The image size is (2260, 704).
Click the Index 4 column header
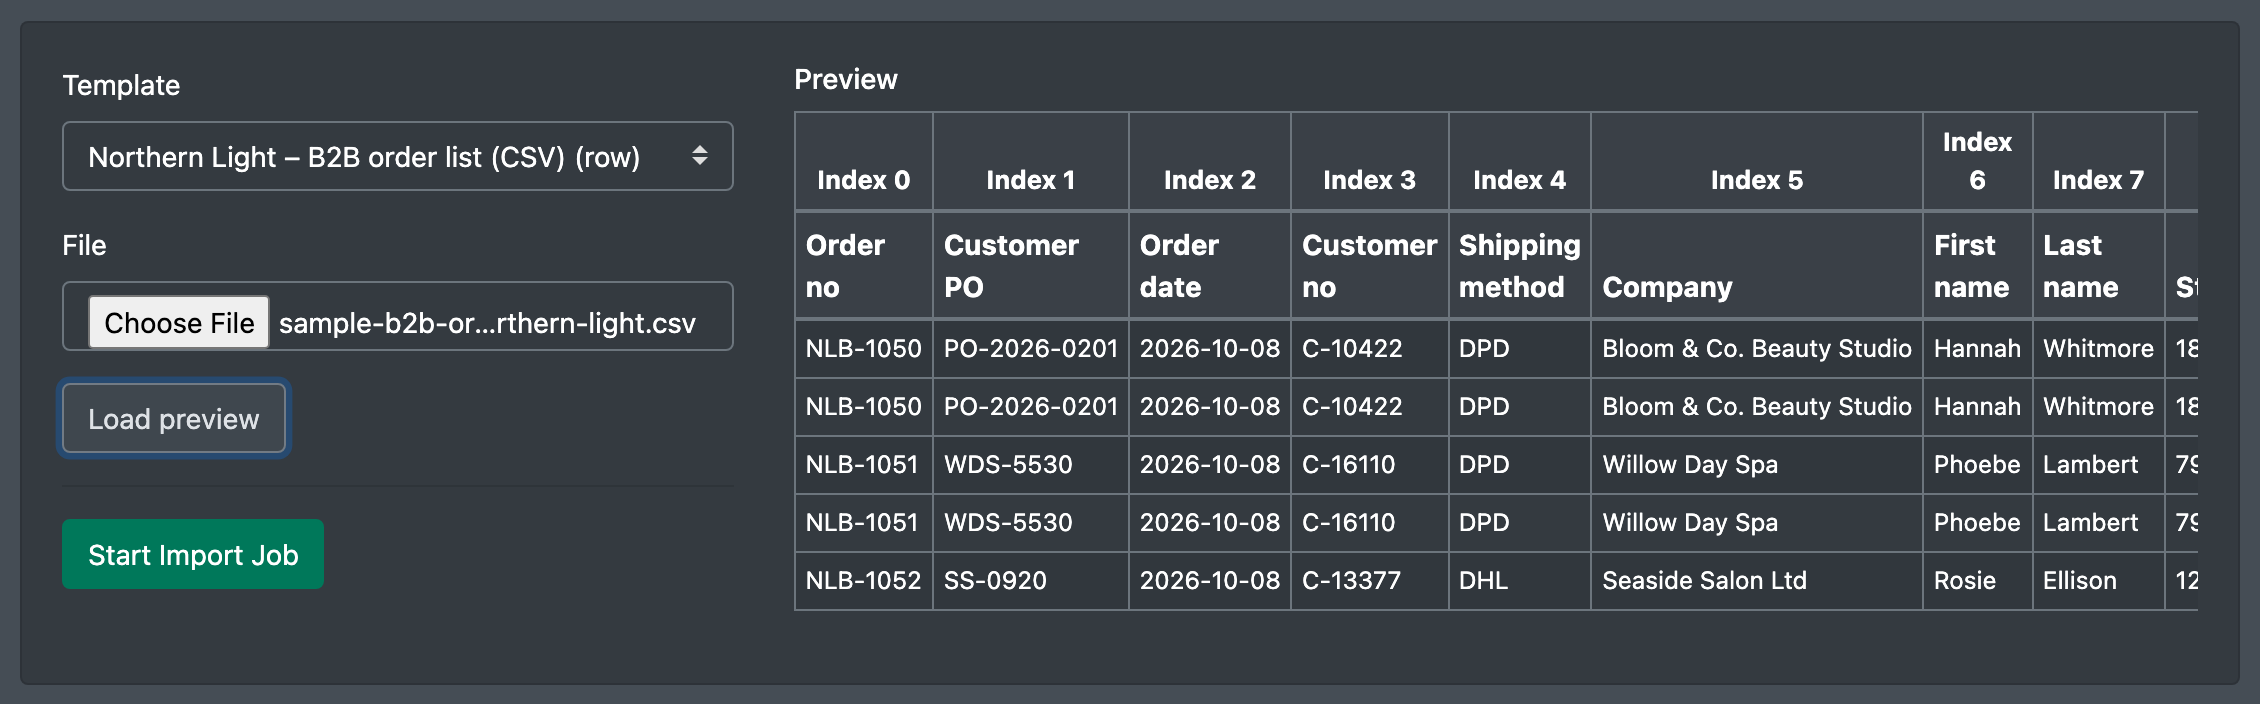point(1520,161)
